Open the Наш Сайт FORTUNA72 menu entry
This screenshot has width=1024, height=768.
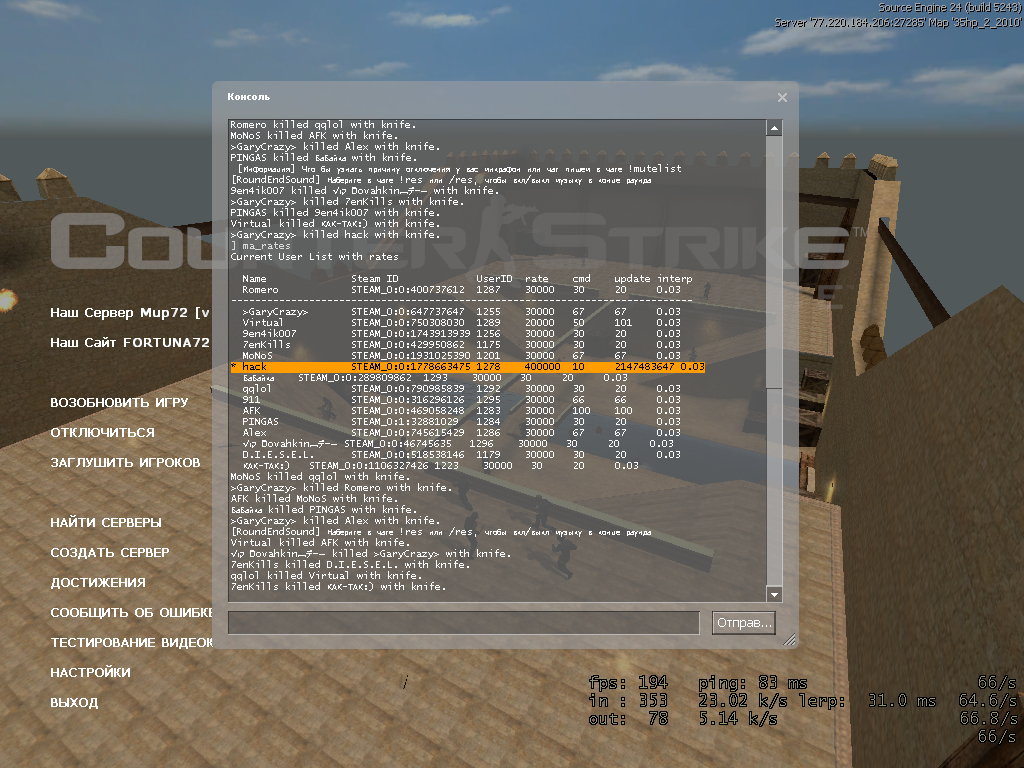(x=130, y=342)
